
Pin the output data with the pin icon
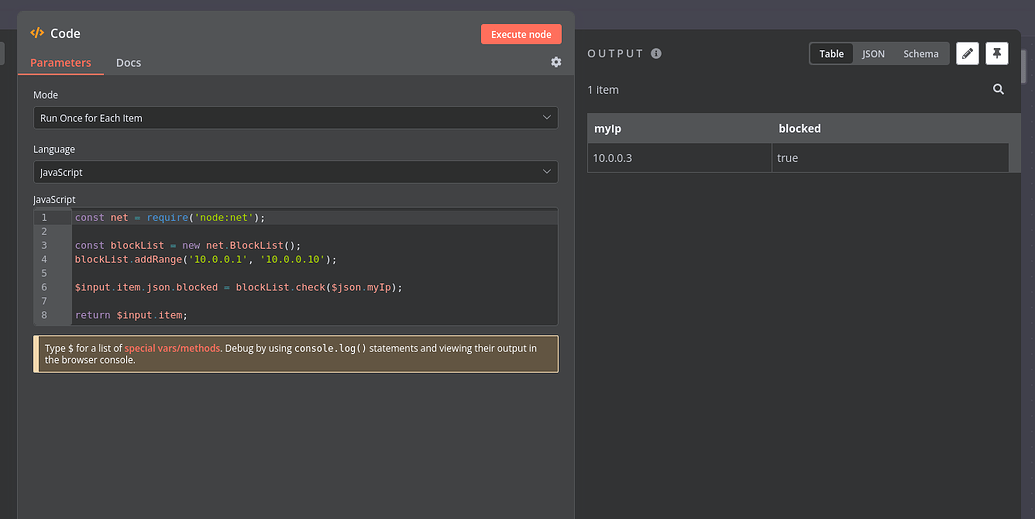(997, 53)
